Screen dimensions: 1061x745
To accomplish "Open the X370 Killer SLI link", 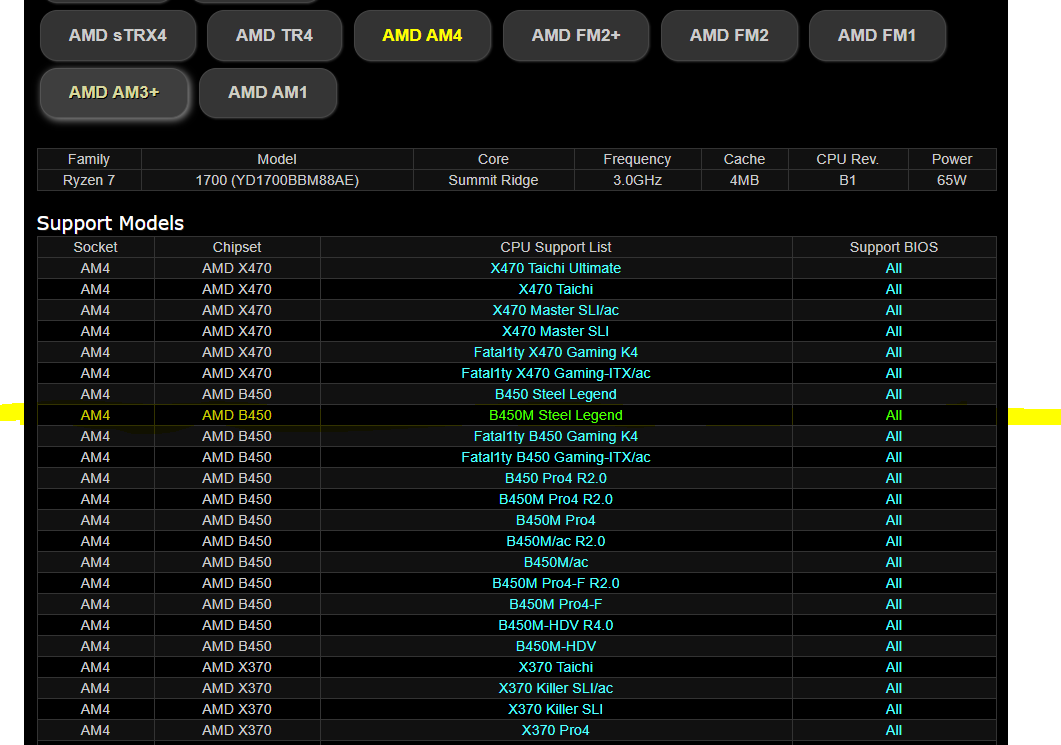I will pos(556,708).
